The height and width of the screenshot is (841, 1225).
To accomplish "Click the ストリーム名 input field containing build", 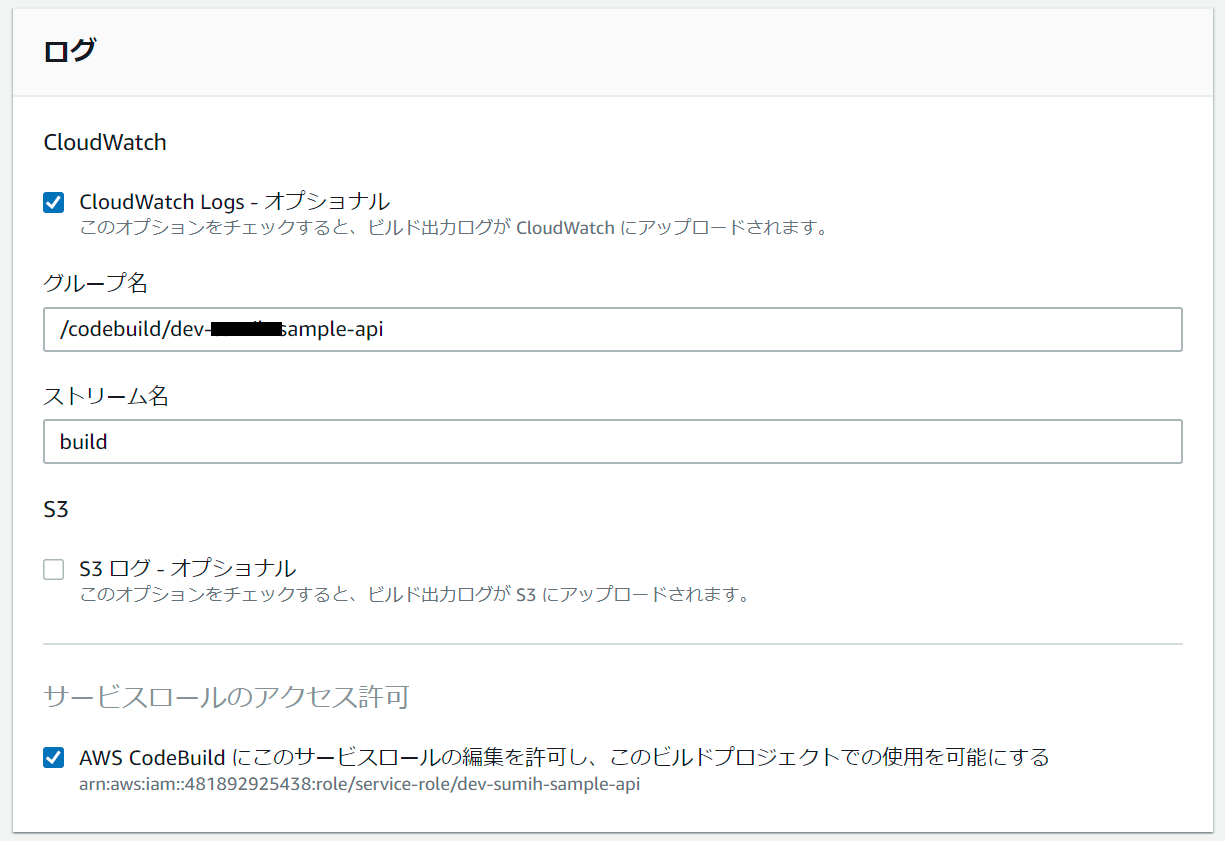I will pos(613,441).
